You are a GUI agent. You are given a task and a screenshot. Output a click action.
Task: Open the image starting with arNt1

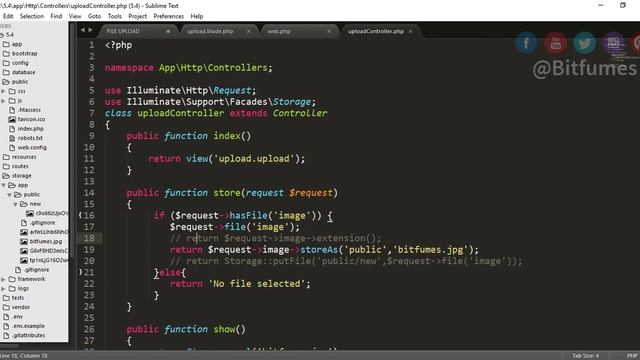(49, 232)
